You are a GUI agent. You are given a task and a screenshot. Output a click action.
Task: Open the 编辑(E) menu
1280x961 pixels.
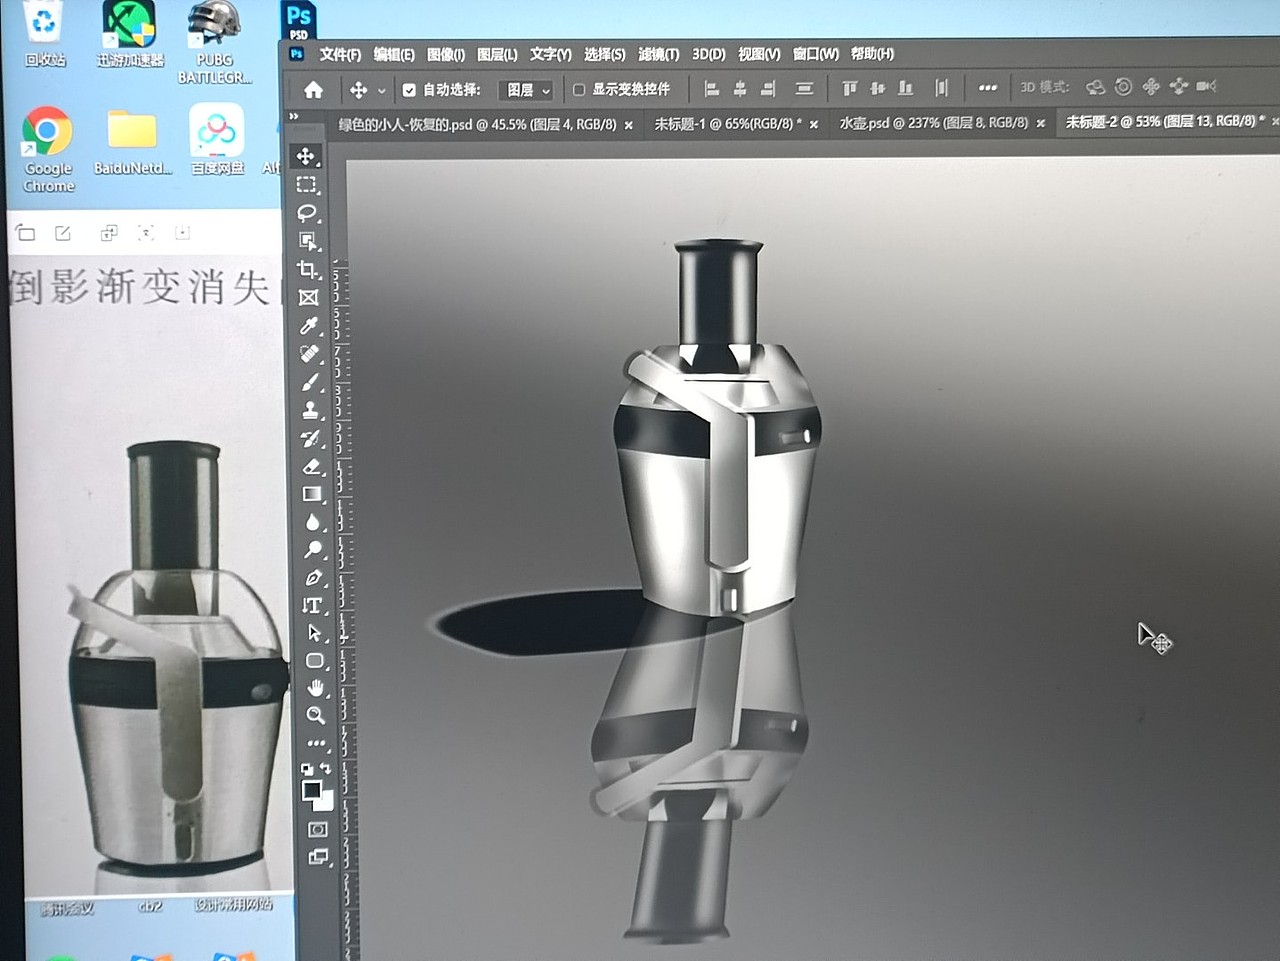pyautogui.click(x=394, y=54)
